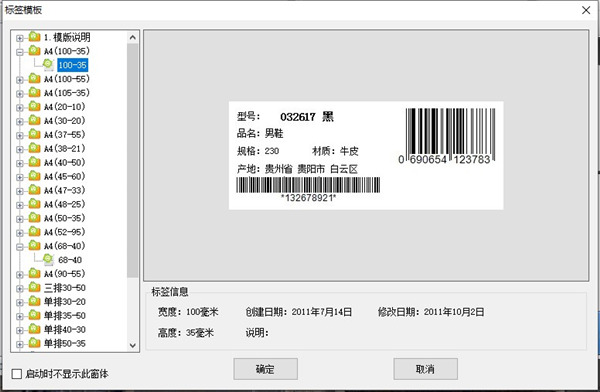The height and width of the screenshot is (392, 600).
Task: Click the folder icon of A4(68-40)
Action: click(x=34, y=245)
